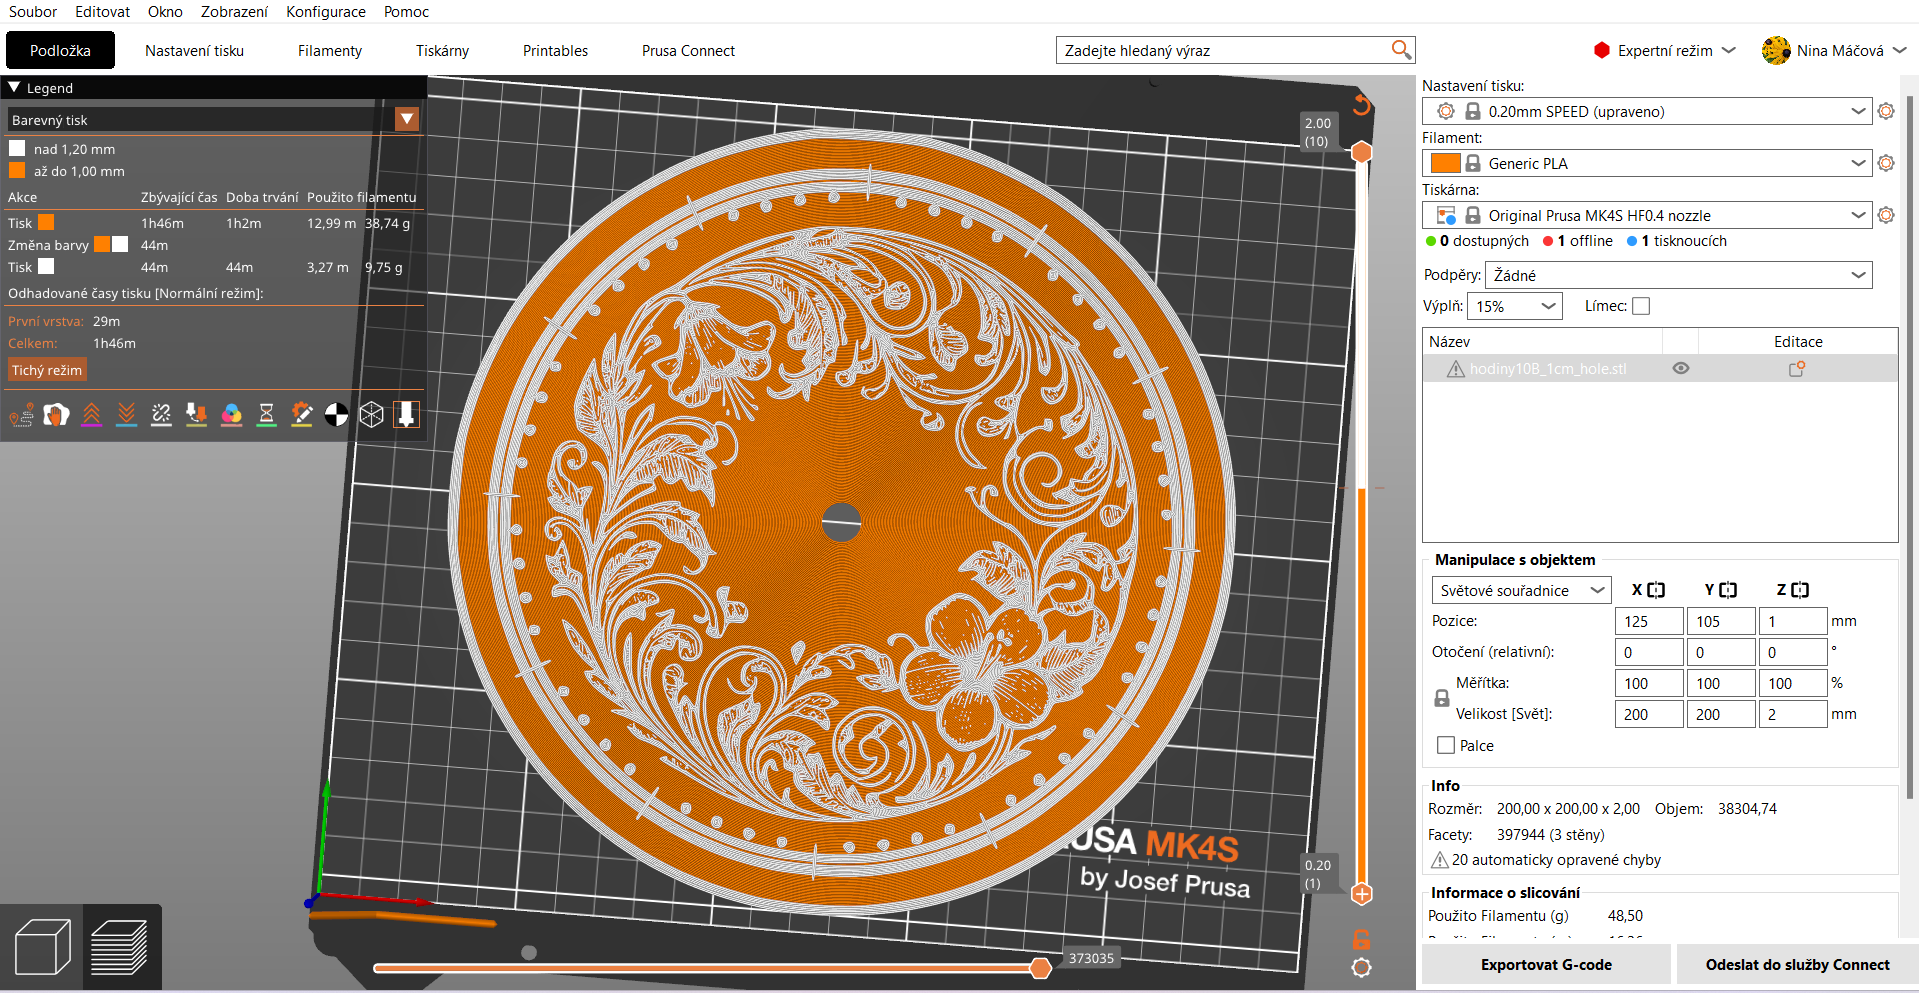The image size is (1919, 993).
Task: Switch to the Filamenty tab
Action: tap(330, 51)
